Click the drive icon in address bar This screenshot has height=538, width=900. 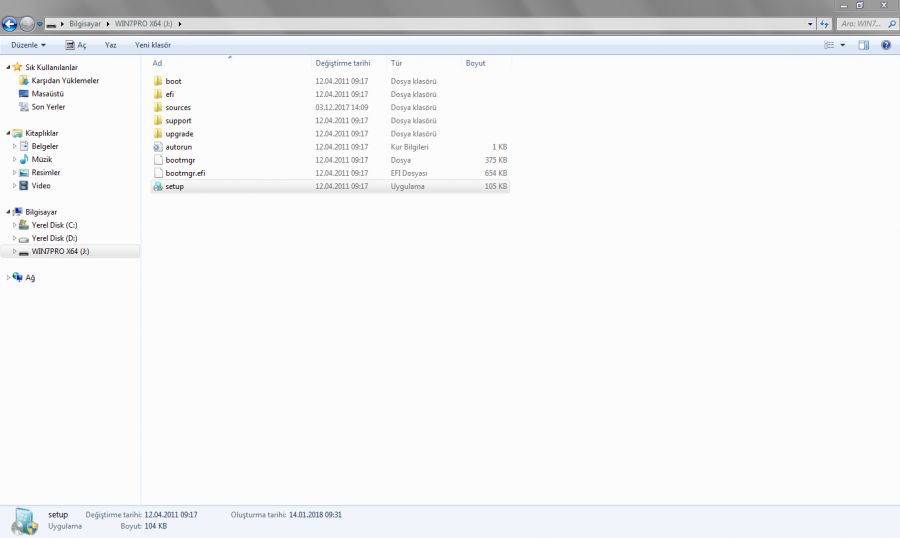click(x=52, y=24)
